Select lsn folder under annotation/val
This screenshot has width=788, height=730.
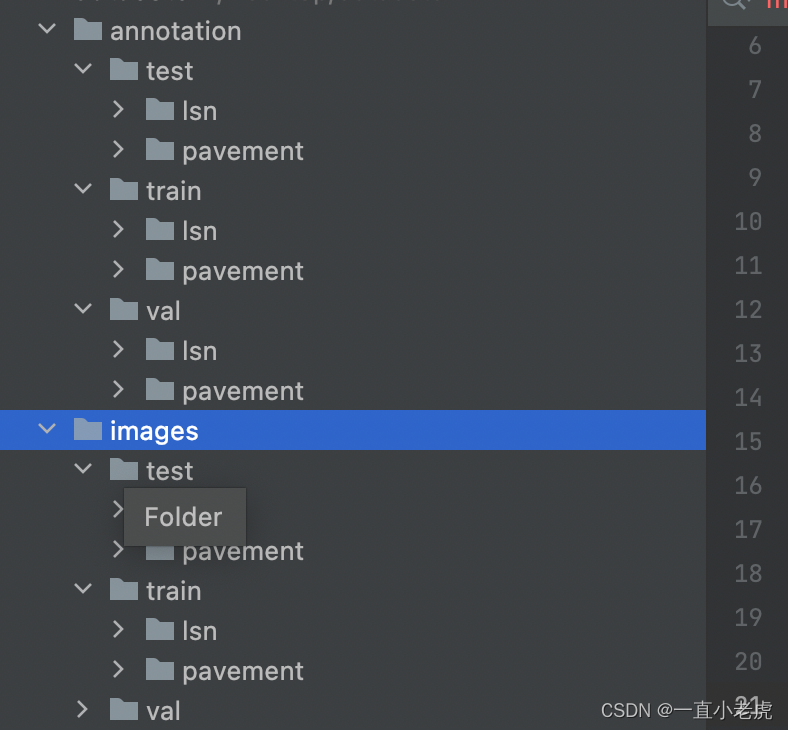199,351
